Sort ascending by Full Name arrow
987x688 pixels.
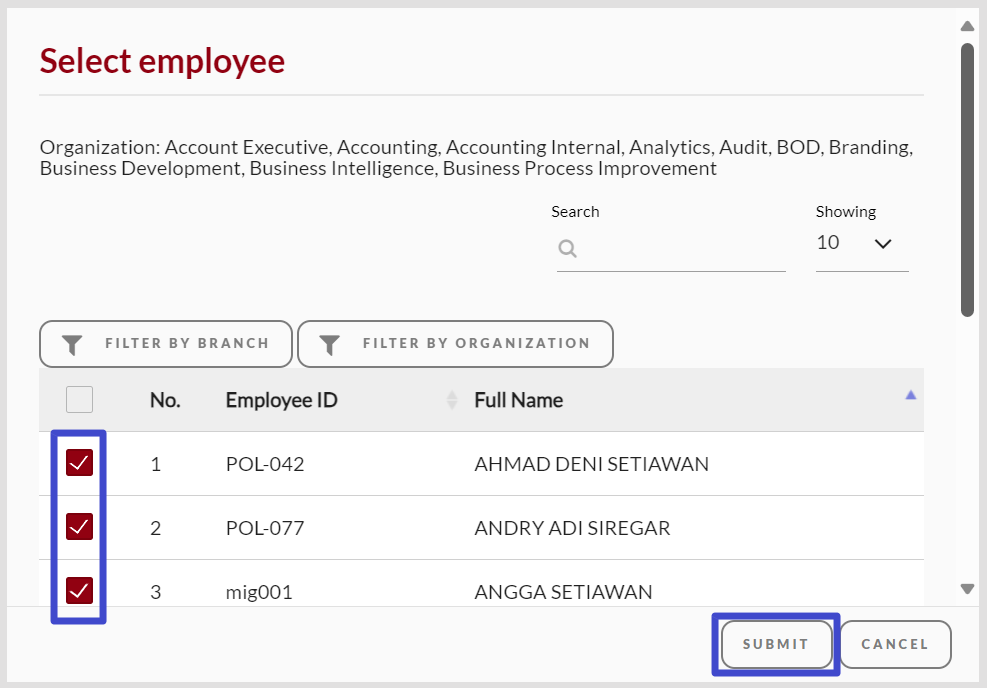click(910, 395)
